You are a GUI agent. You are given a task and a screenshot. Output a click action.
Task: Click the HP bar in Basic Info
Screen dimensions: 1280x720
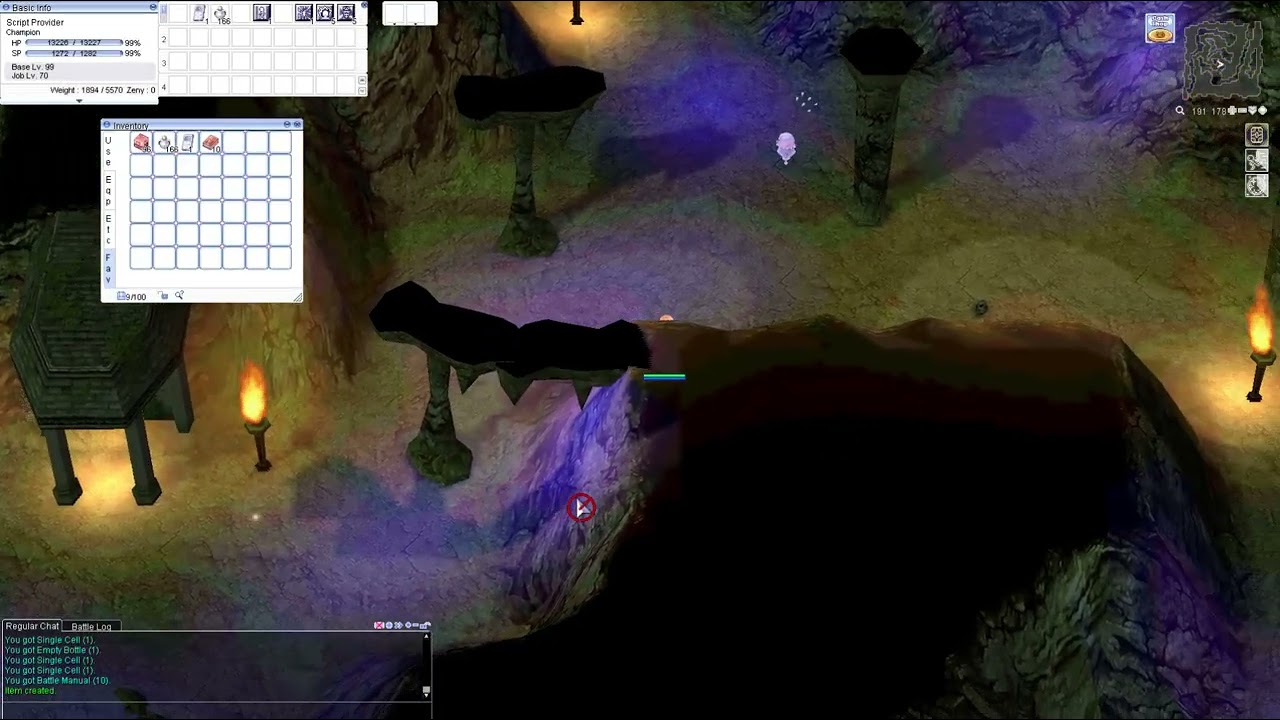tap(73, 43)
